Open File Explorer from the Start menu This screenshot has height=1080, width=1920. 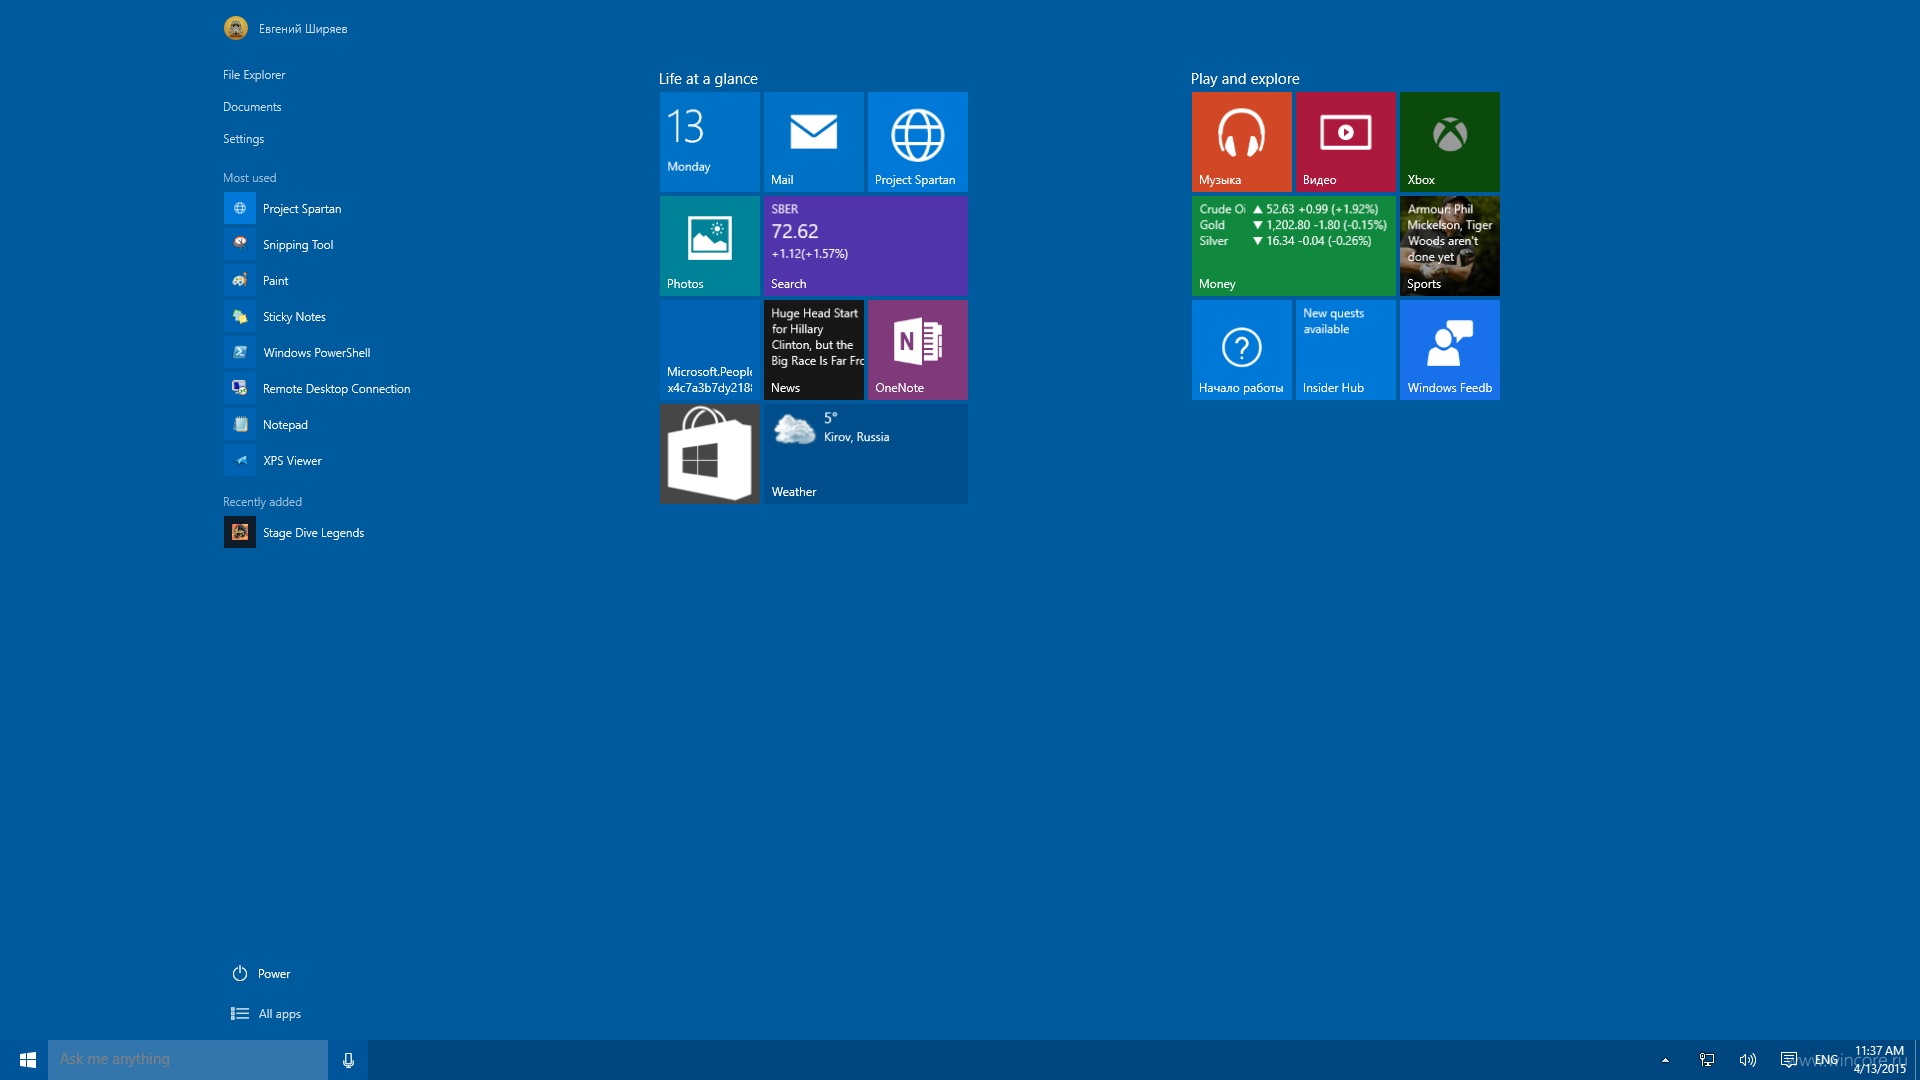(254, 75)
